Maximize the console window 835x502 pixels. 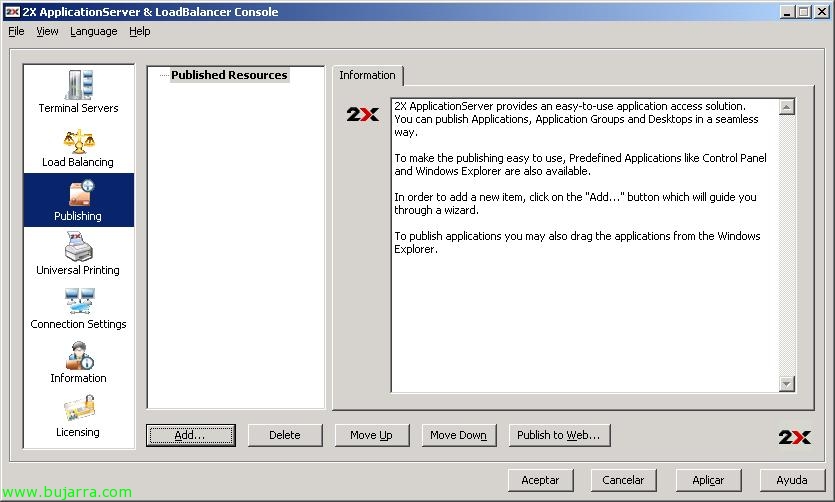(x=804, y=12)
